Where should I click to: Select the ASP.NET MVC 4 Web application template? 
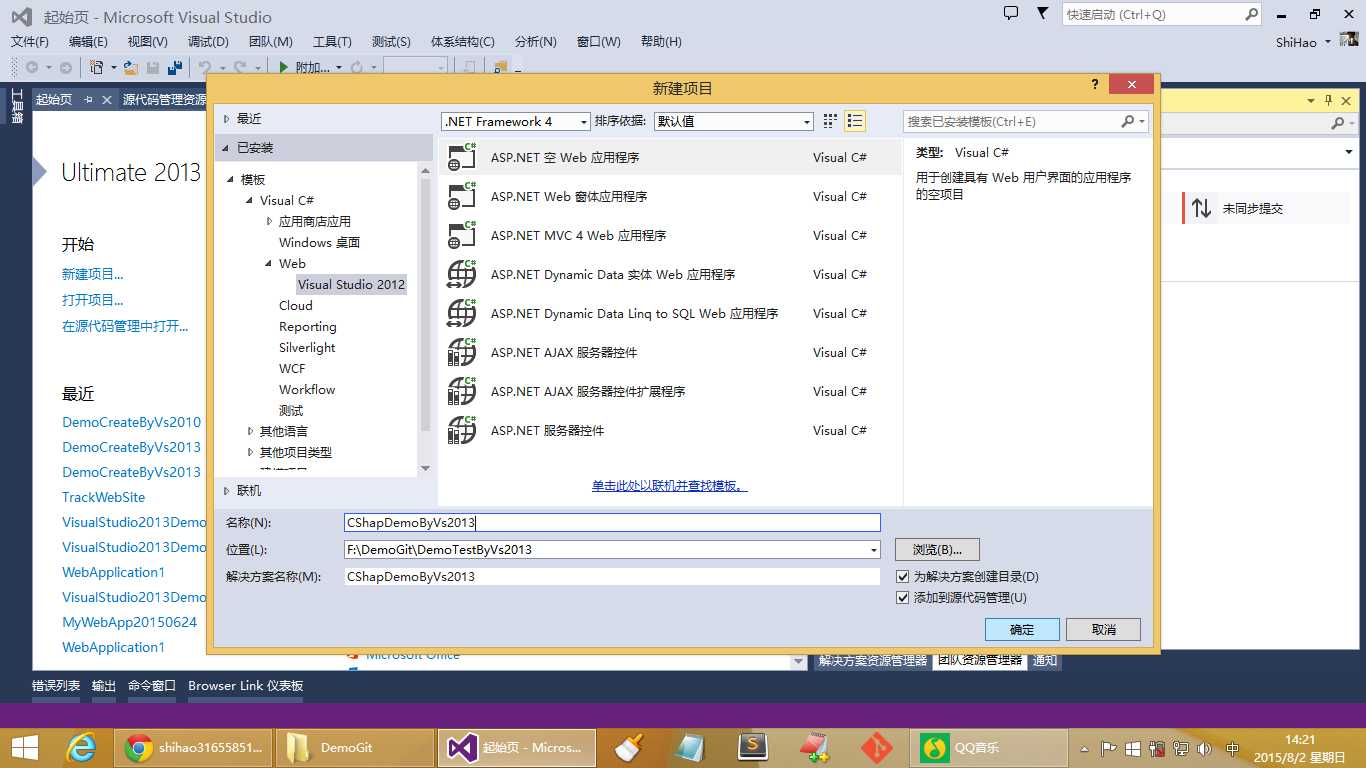point(670,235)
